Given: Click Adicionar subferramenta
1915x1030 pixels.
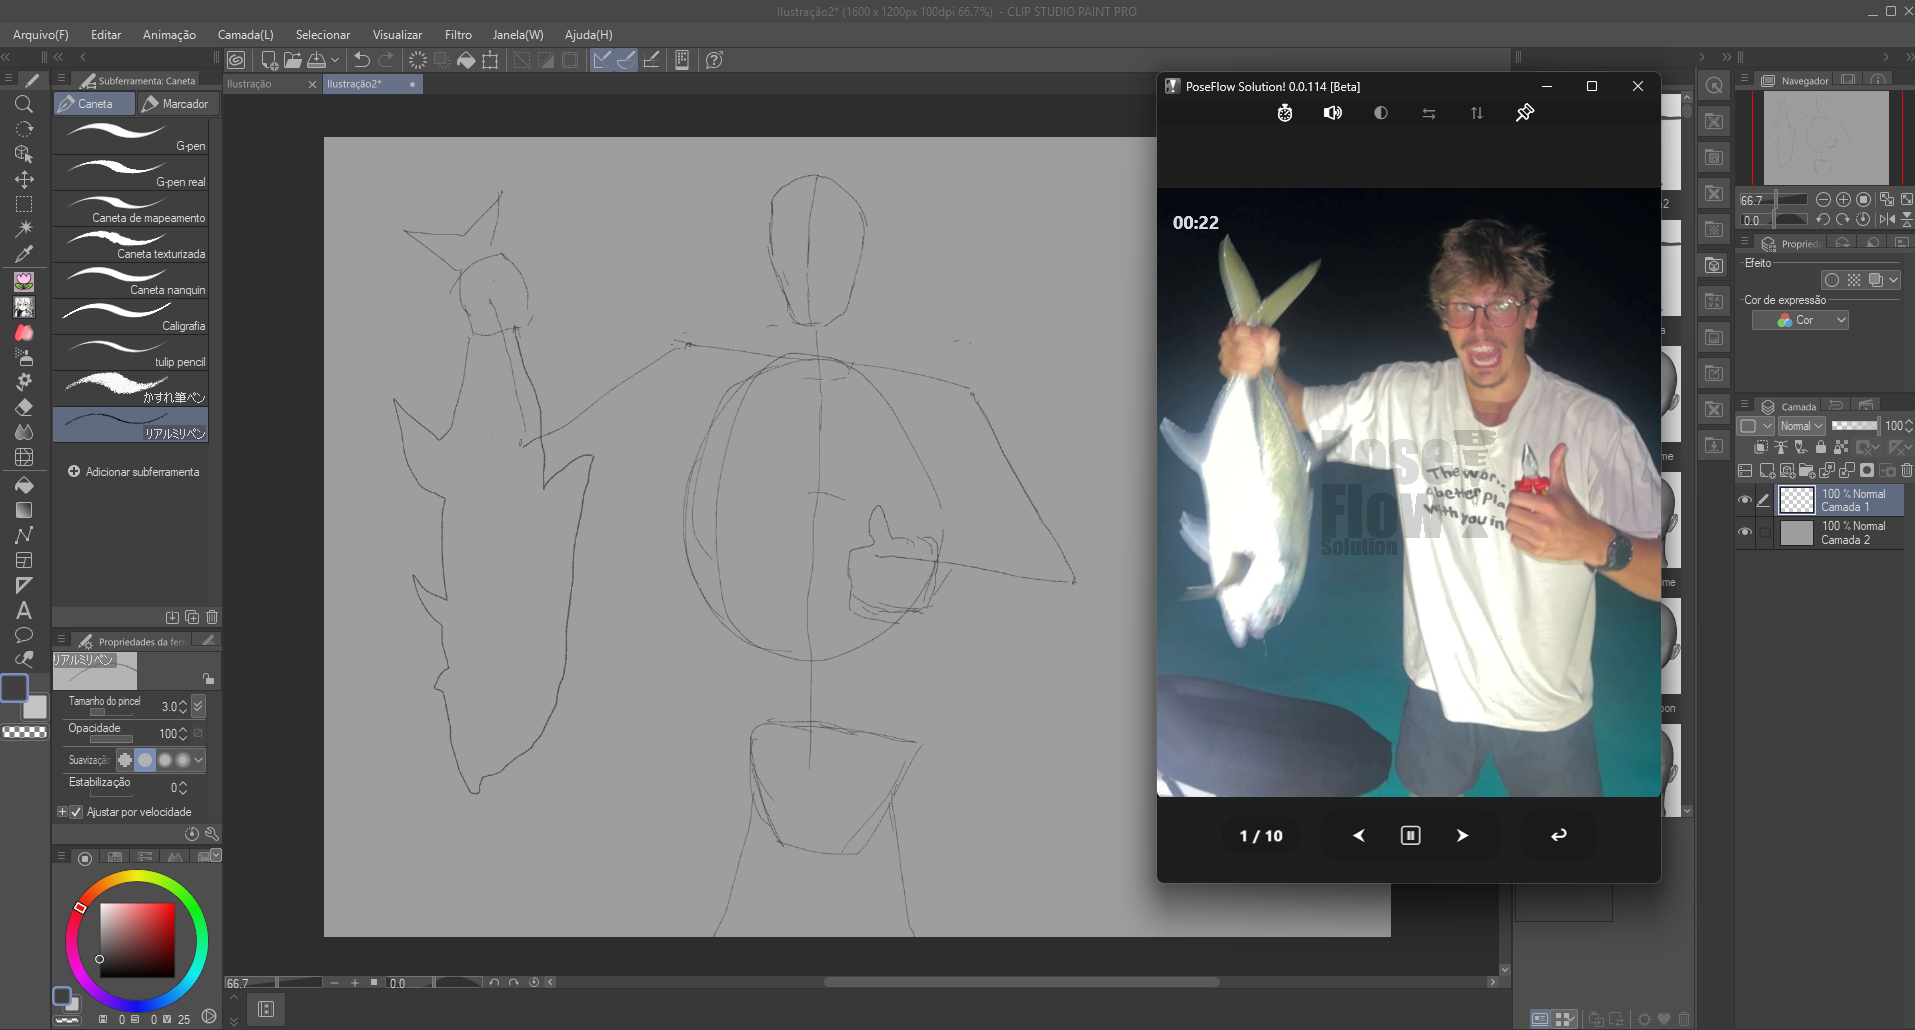Looking at the screenshot, I should 134,472.
